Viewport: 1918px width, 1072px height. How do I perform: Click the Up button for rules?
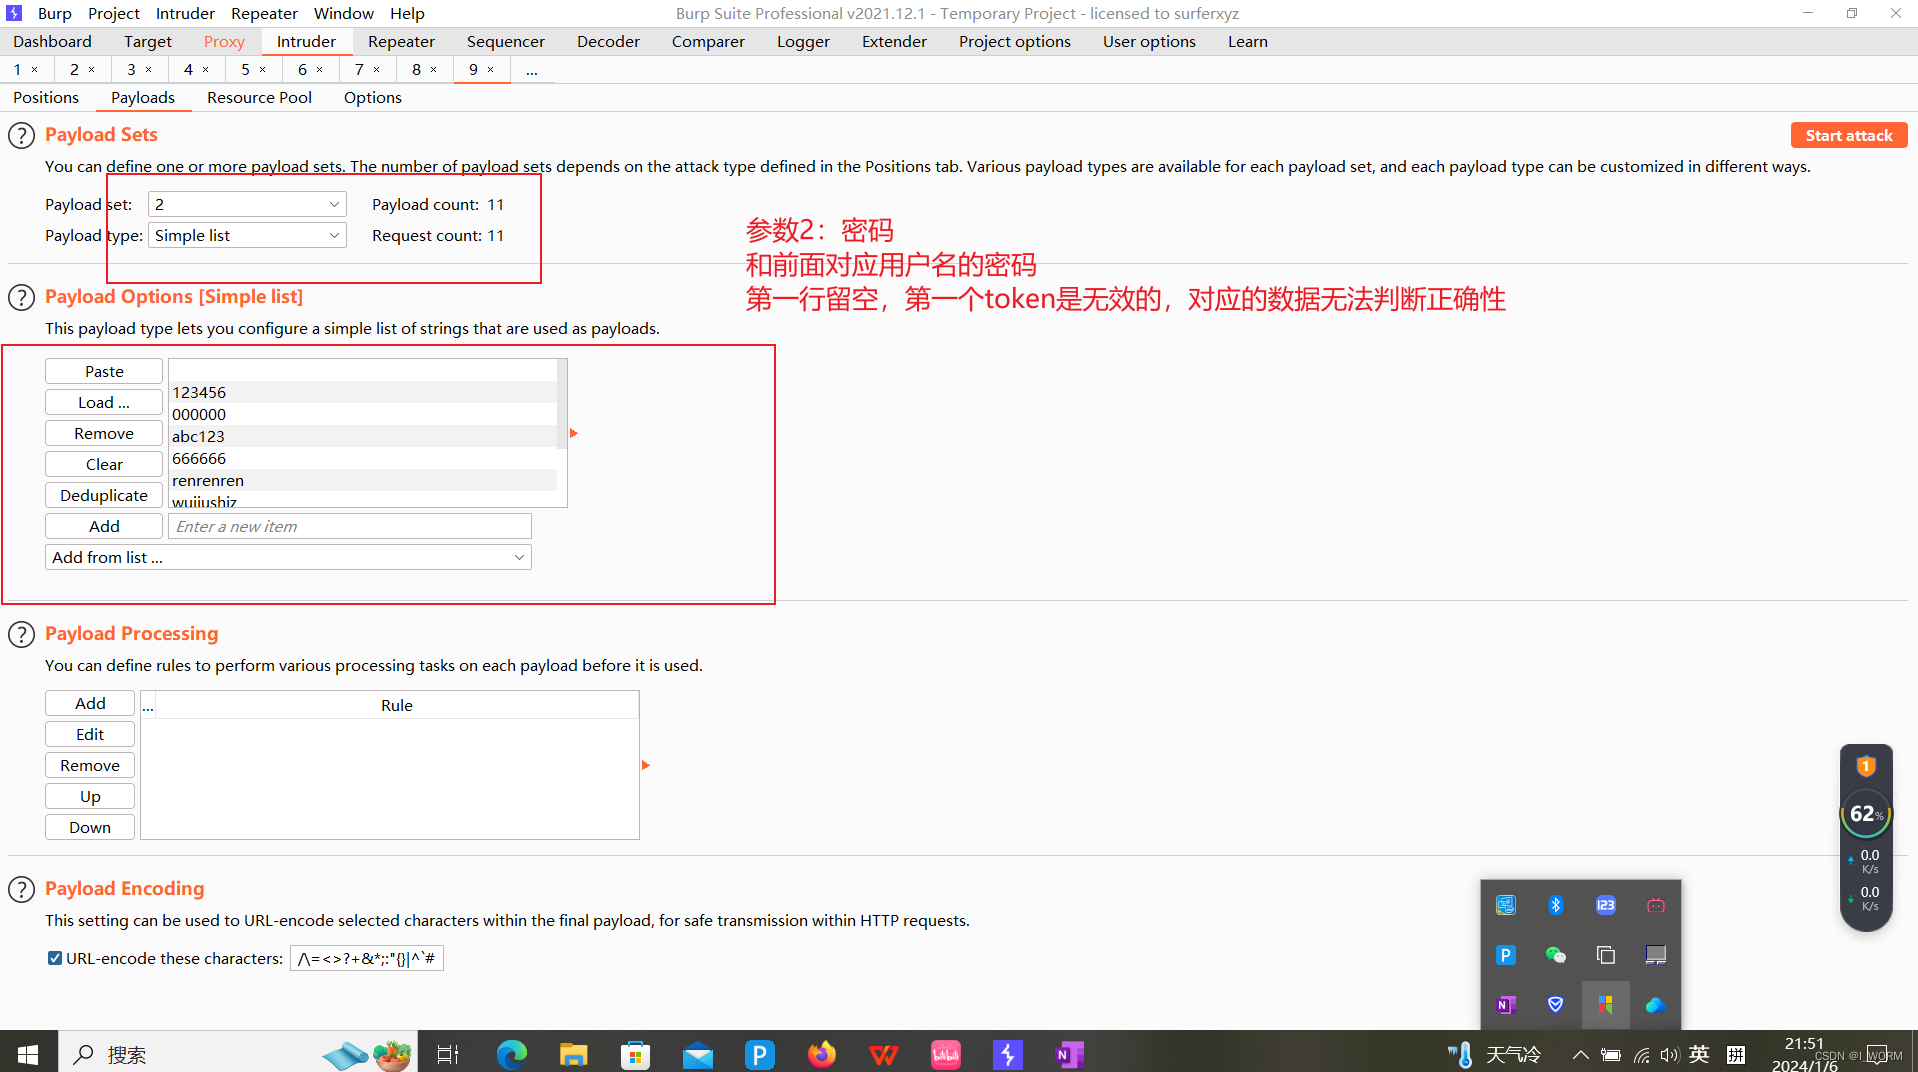(x=90, y=796)
